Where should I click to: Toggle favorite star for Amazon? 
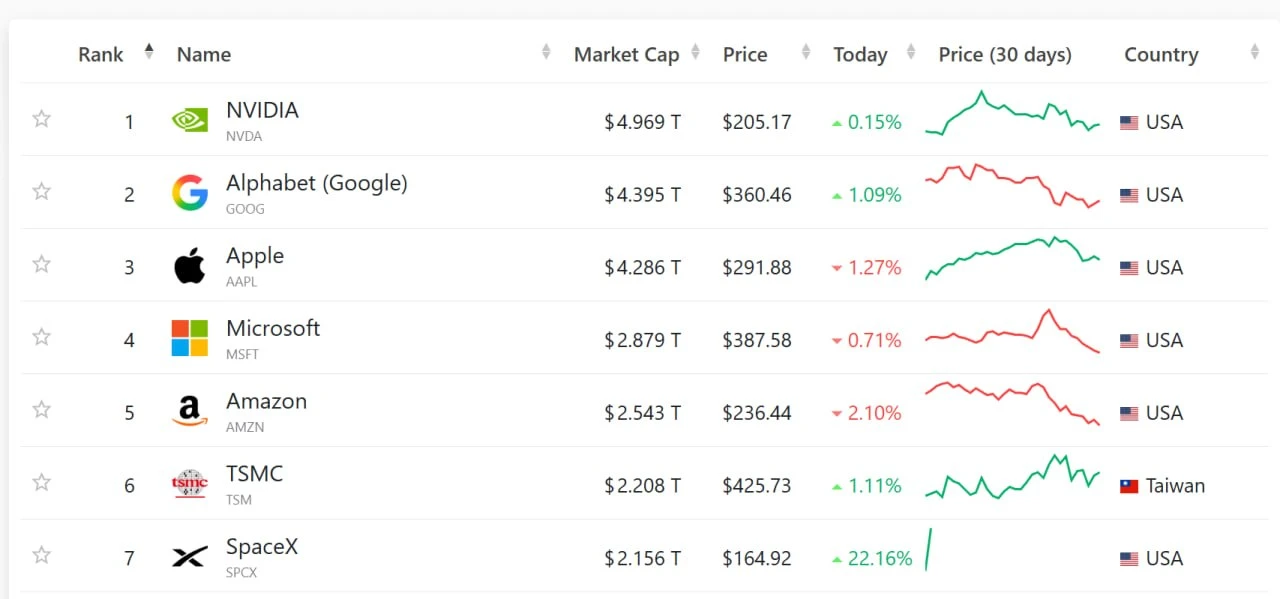coord(41,409)
